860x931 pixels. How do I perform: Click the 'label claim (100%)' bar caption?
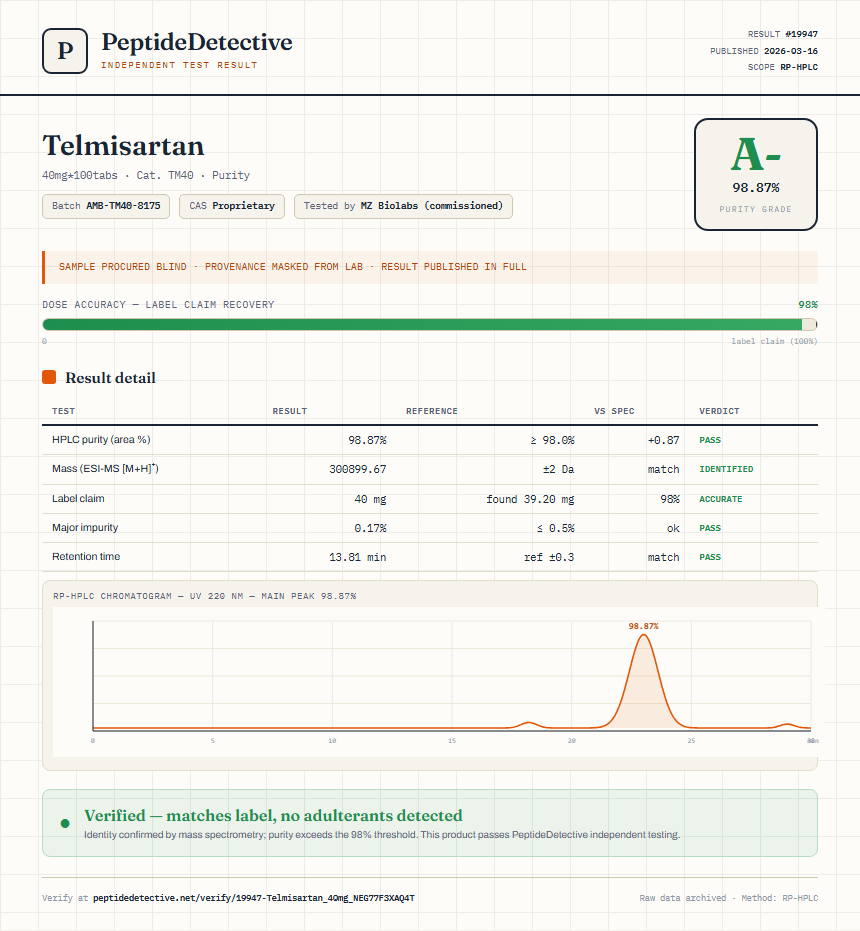[x=774, y=341]
